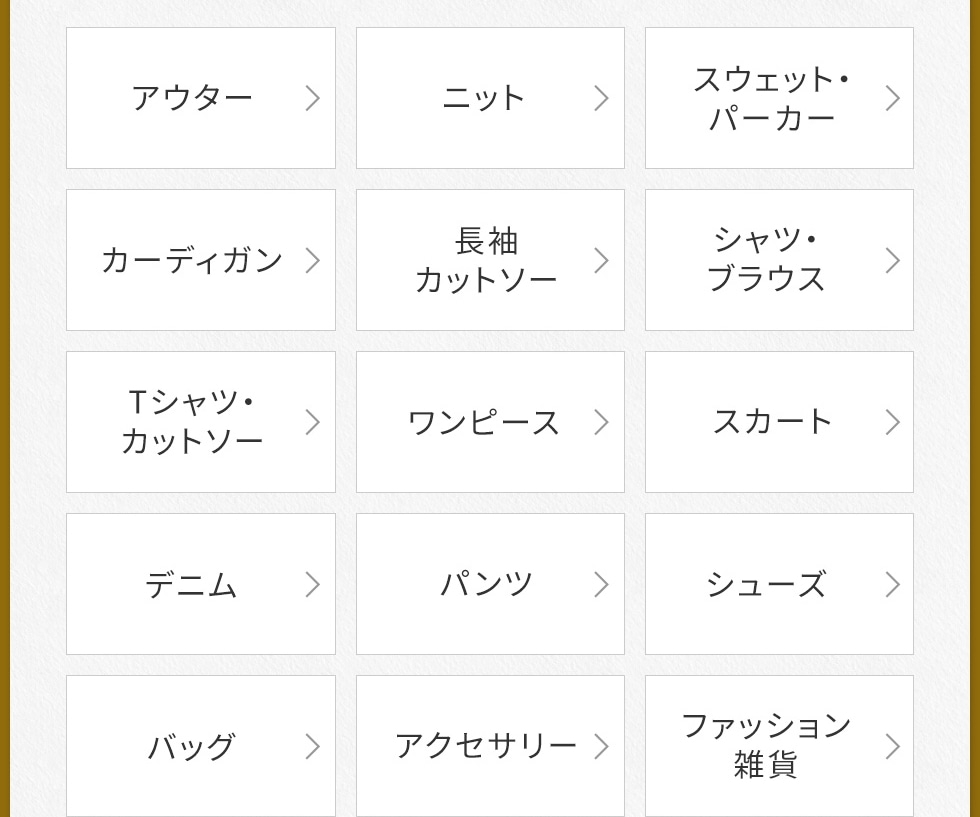Open the バッグ category
The height and width of the screenshot is (817, 980).
point(191,746)
